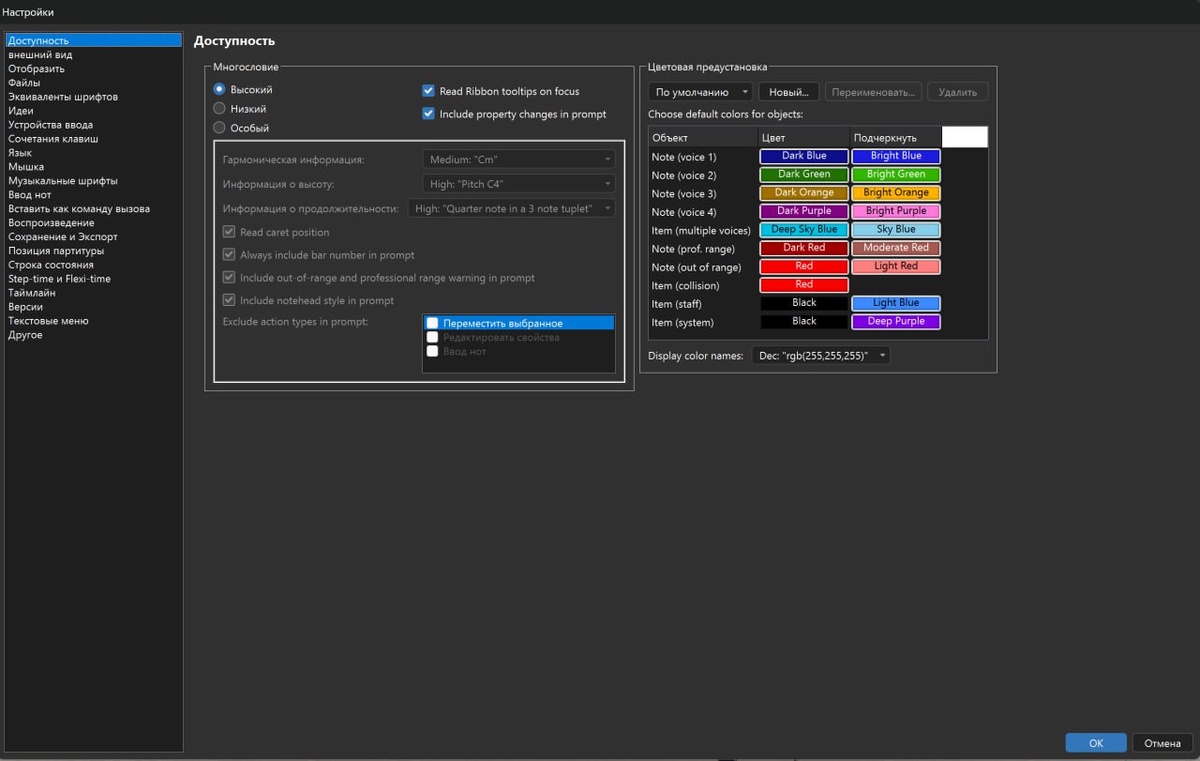Select the Особый verbosity radio button

[x=219, y=127]
